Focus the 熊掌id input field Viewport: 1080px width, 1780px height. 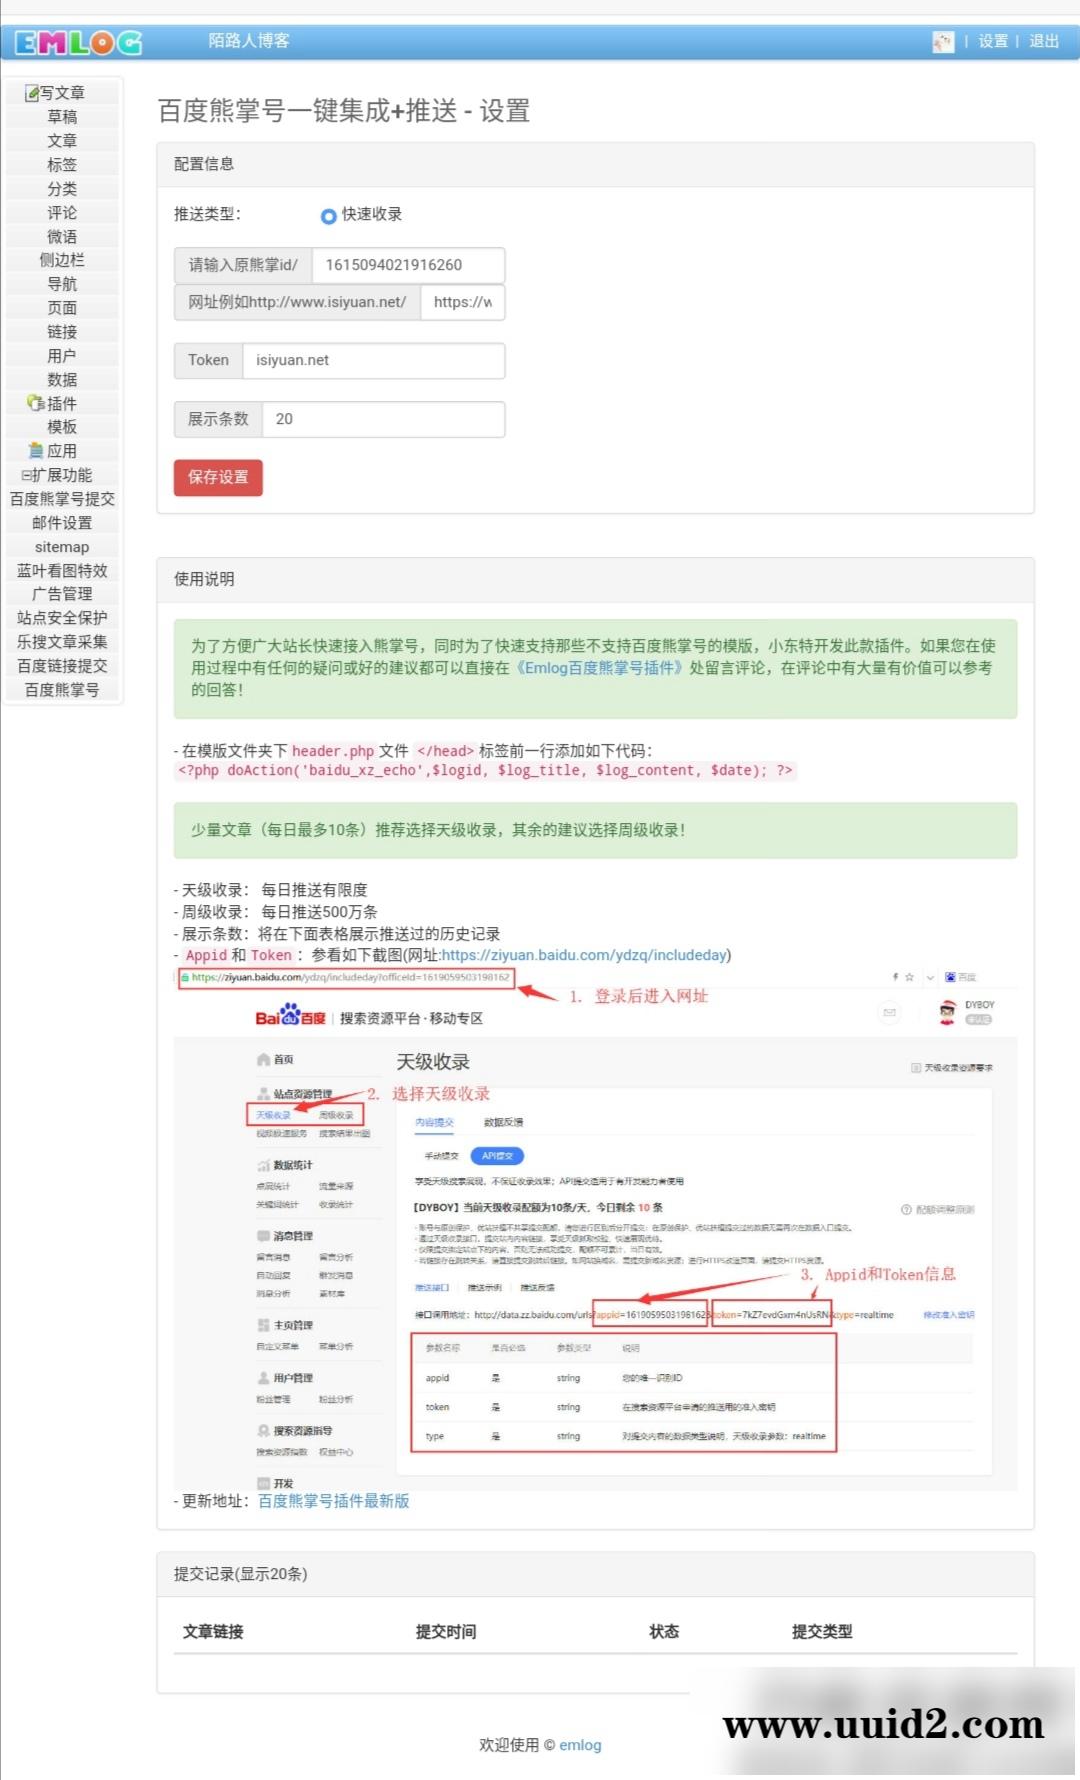408,265
